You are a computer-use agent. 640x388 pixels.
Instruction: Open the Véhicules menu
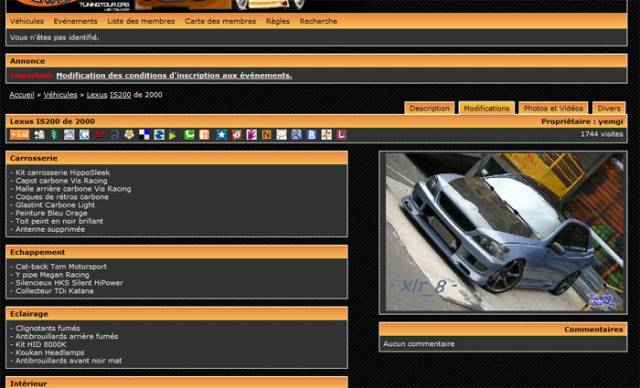point(27,21)
